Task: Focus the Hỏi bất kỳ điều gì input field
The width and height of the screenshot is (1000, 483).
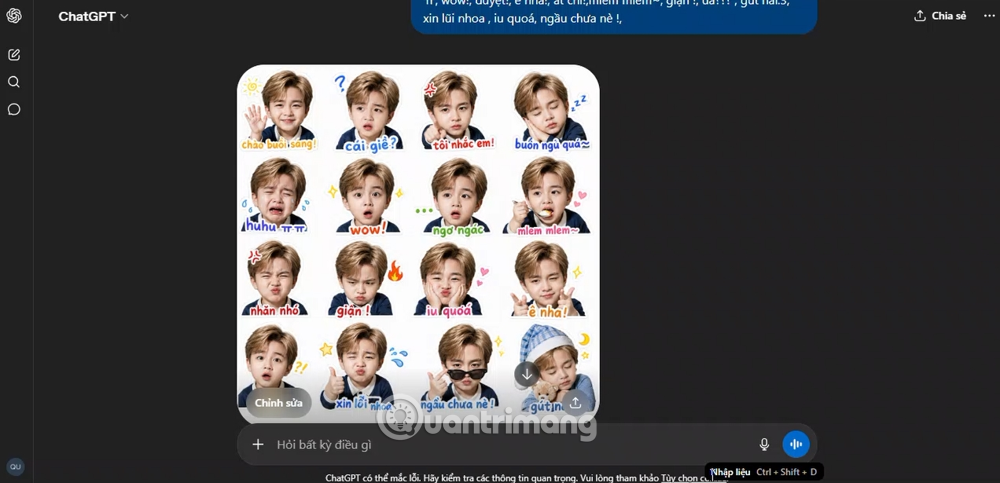Action: point(510,445)
